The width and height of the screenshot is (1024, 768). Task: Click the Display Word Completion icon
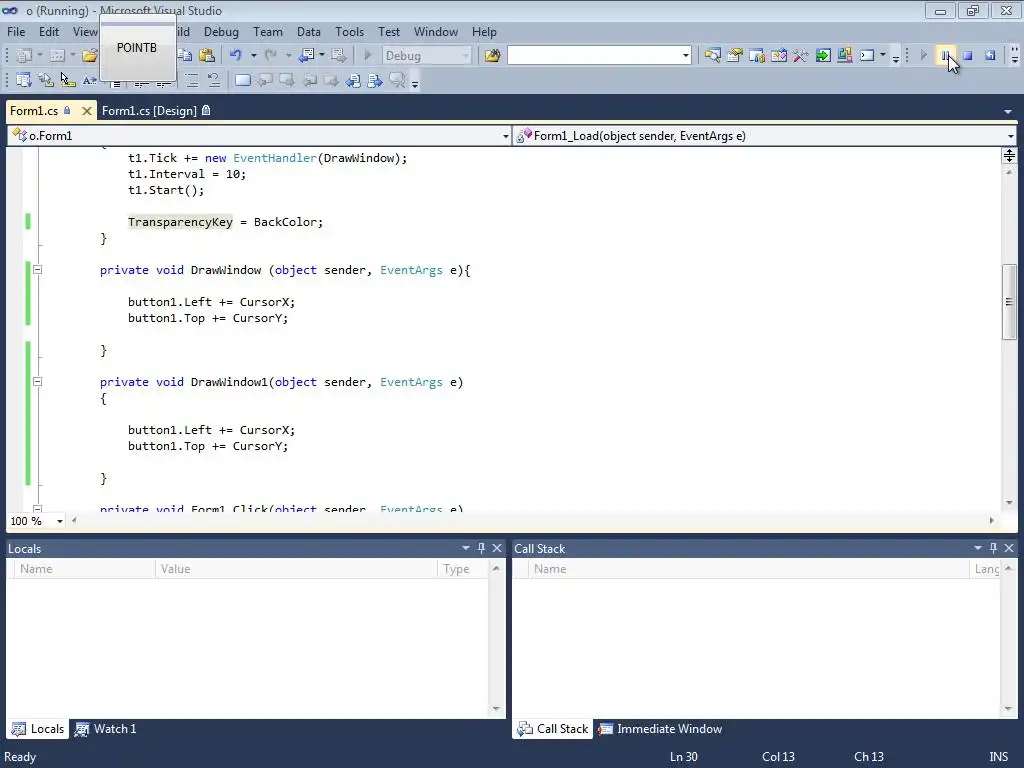point(89,80)
